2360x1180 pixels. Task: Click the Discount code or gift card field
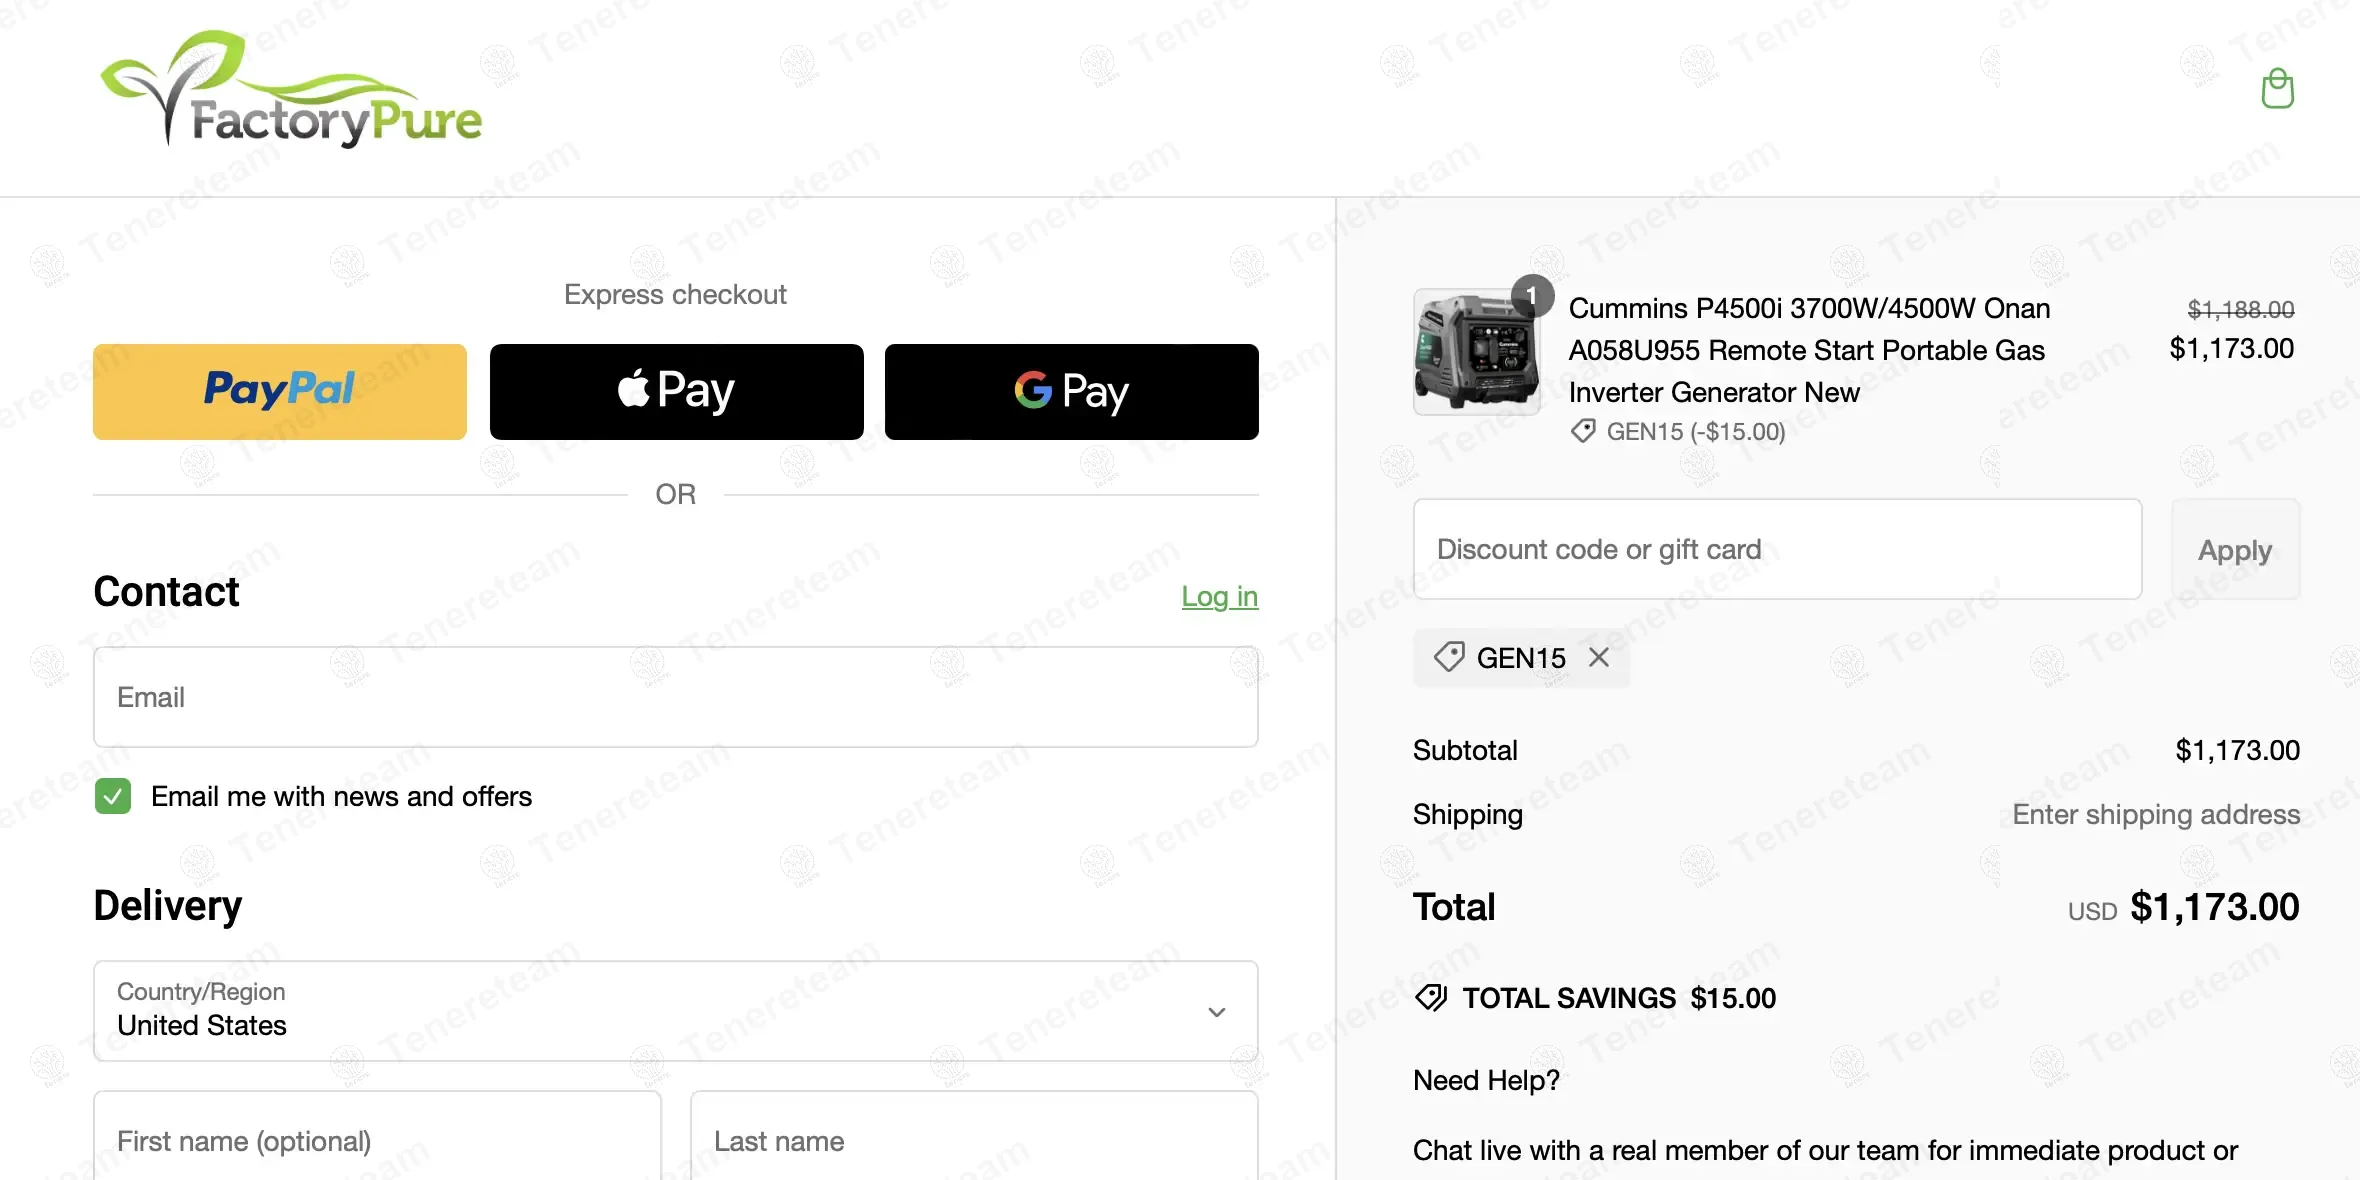(1776, 549)
